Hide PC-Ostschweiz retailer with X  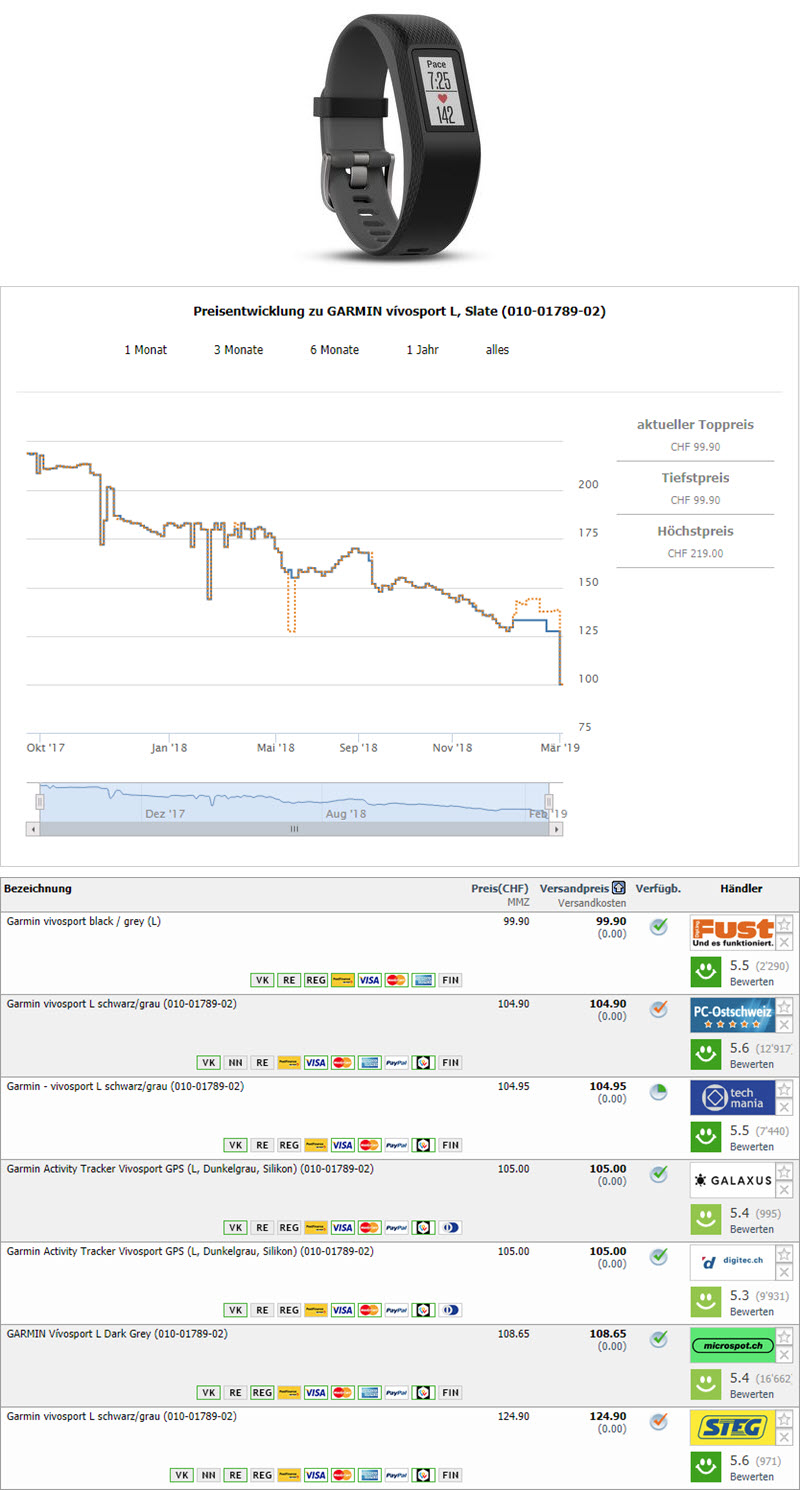point(785,1025)
